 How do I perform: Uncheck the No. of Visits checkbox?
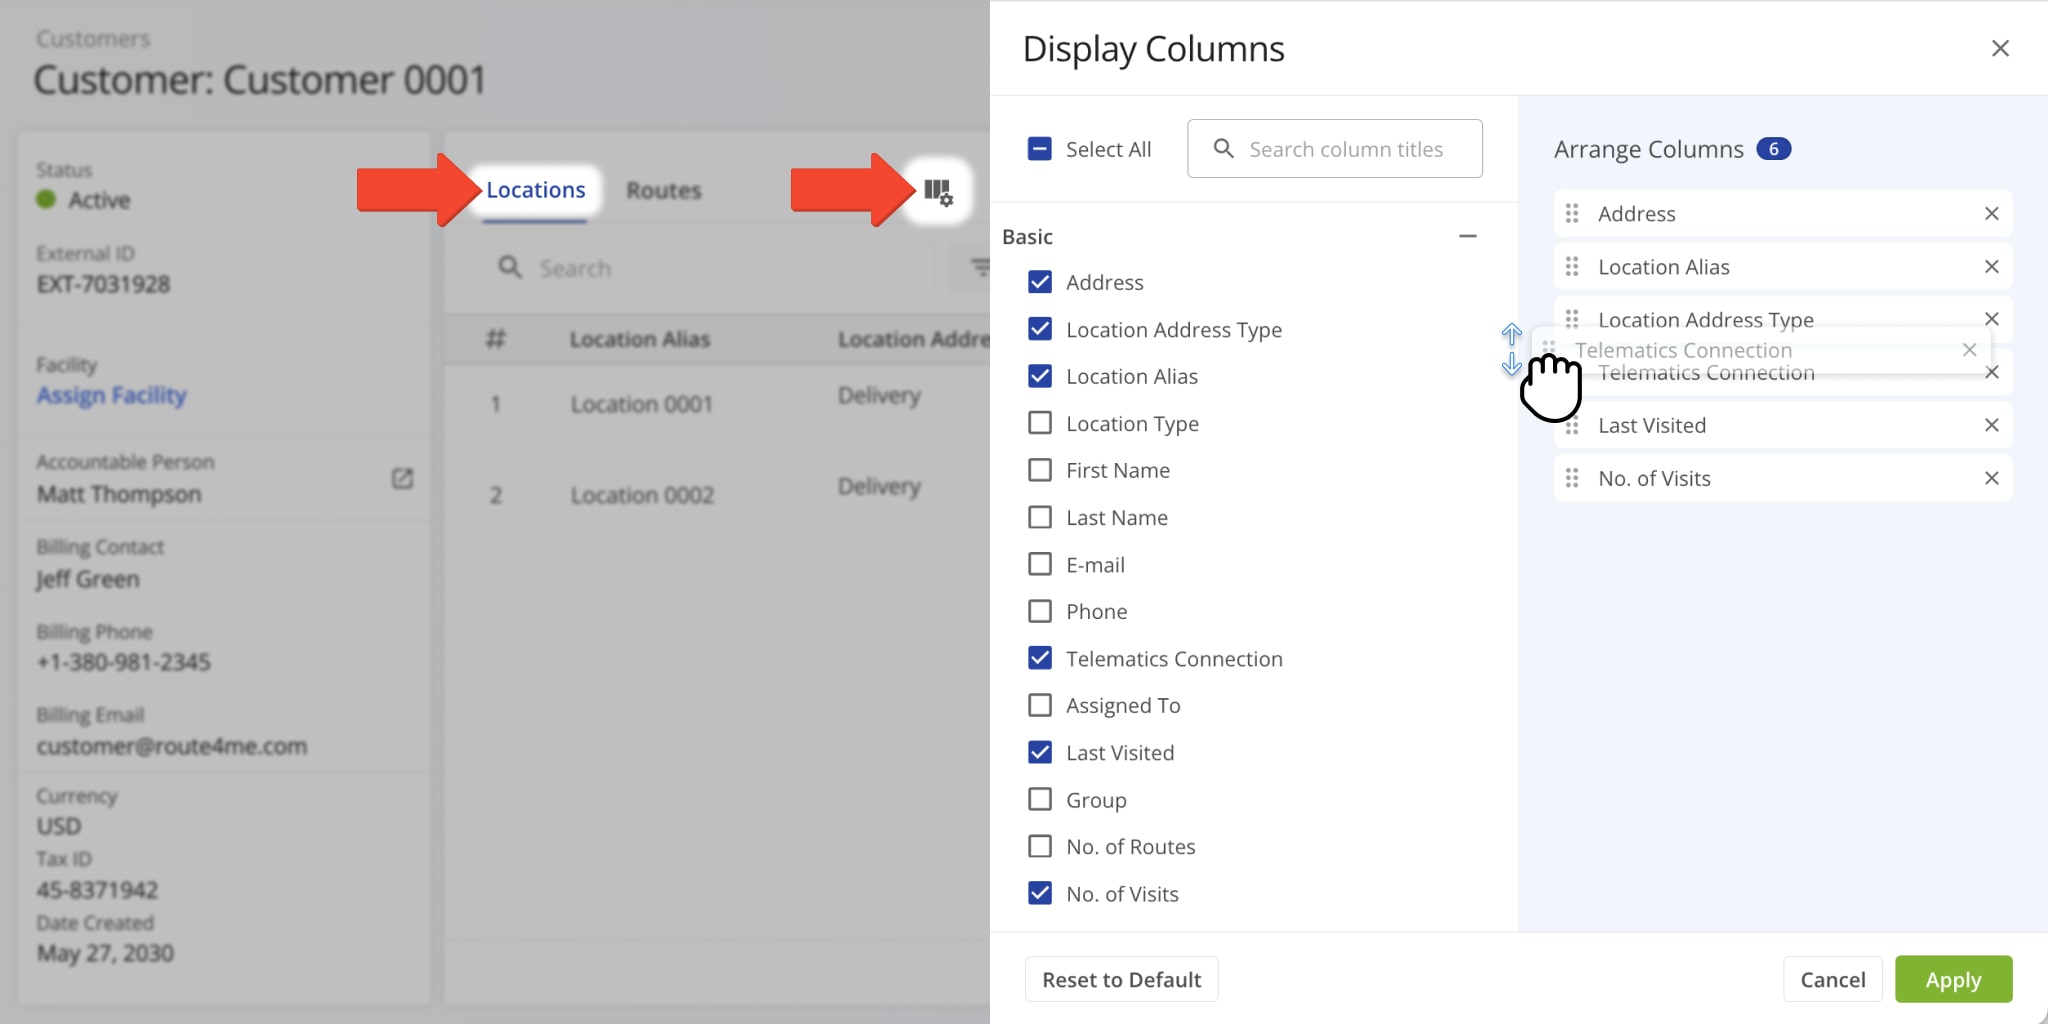click(1040, 893)
